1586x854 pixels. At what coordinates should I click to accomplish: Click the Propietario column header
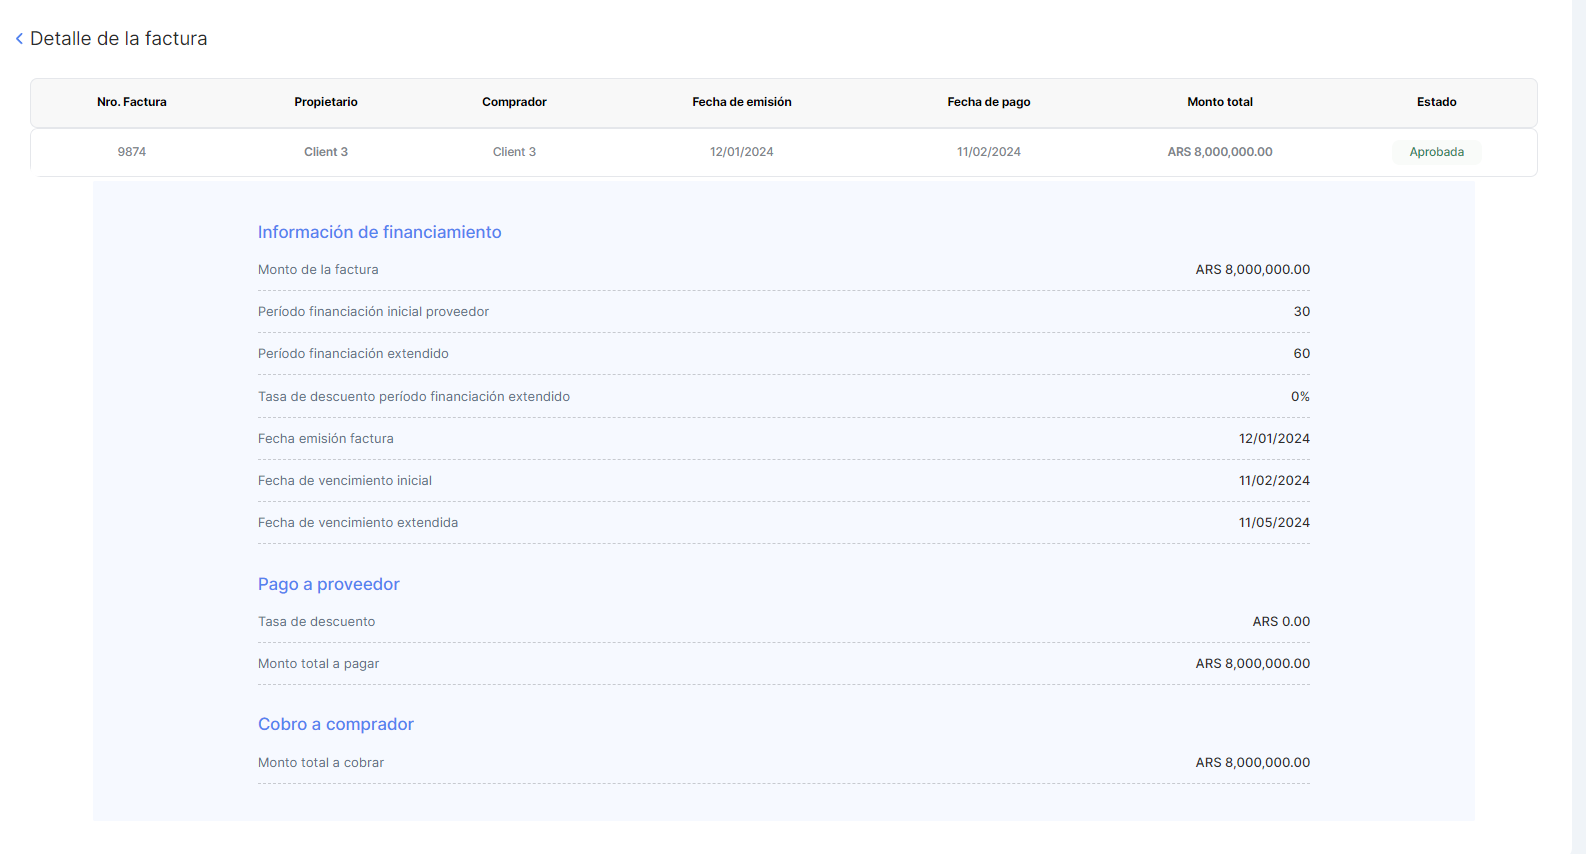tap(326, 102)
